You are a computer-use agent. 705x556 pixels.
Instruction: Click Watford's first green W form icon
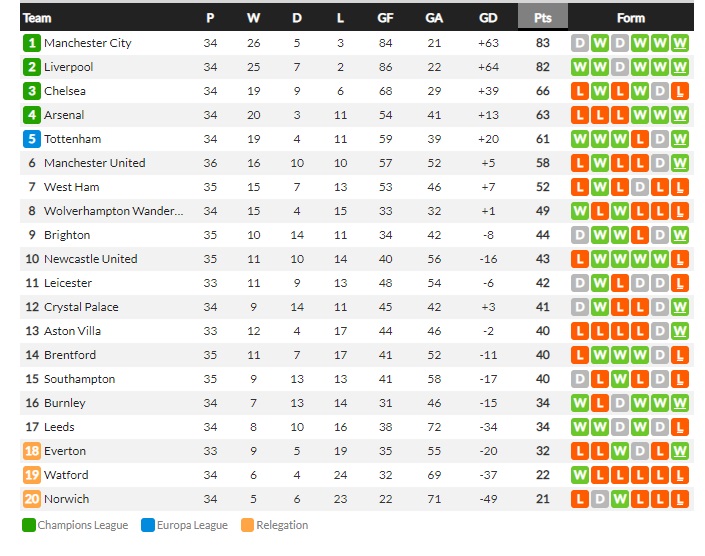[580, 475]
